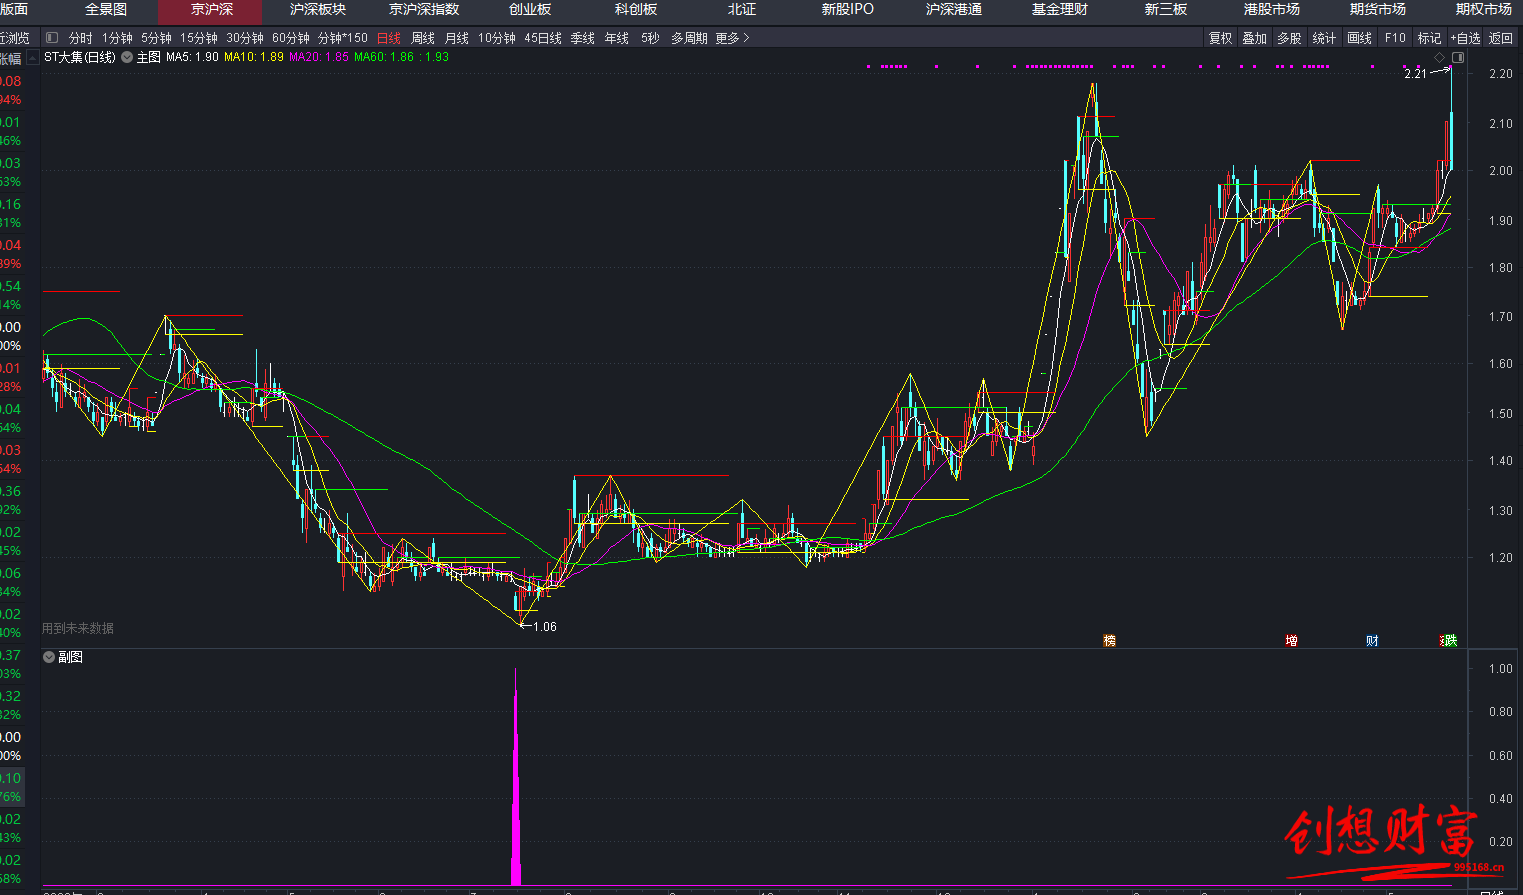The image size is (1523, 895).
Task: Click the 榜 event marker at the chart bottom
Action: coord(1109,640)
